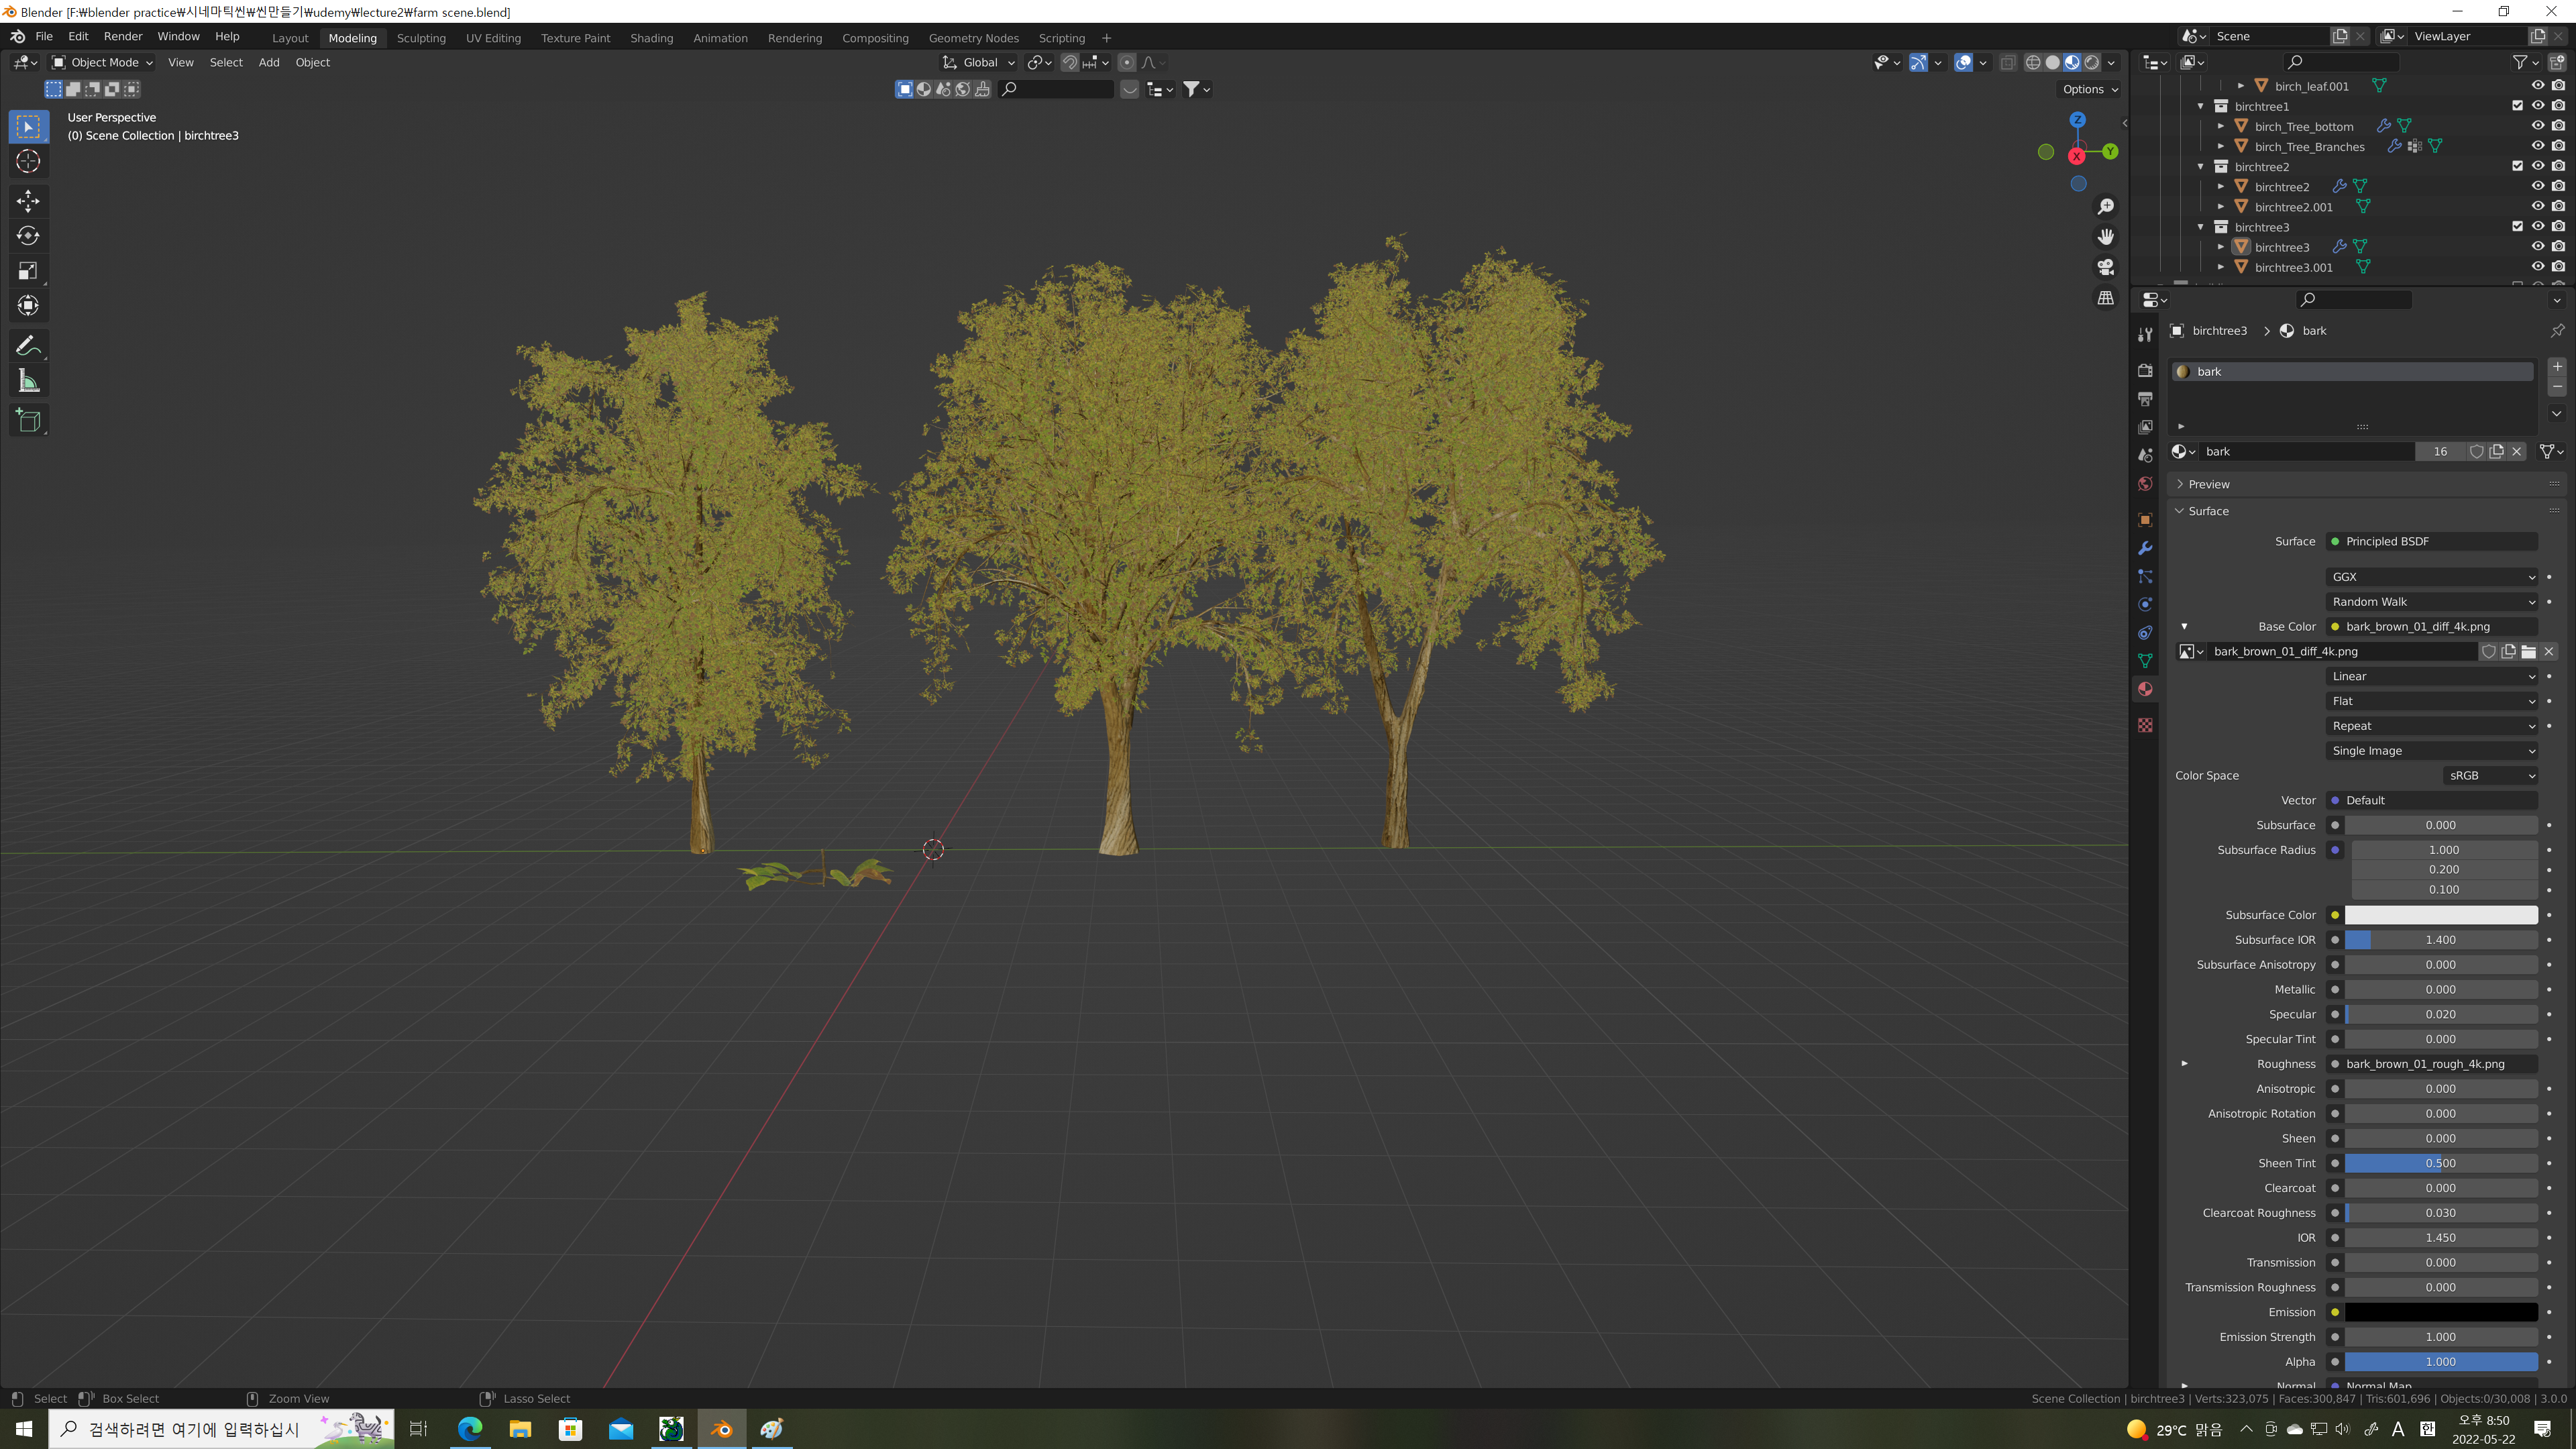The height and width of the screenshot is (1449, 2576).
Task: Open the Modifiers wrench properties tab
Action: tap(2145, 548)
